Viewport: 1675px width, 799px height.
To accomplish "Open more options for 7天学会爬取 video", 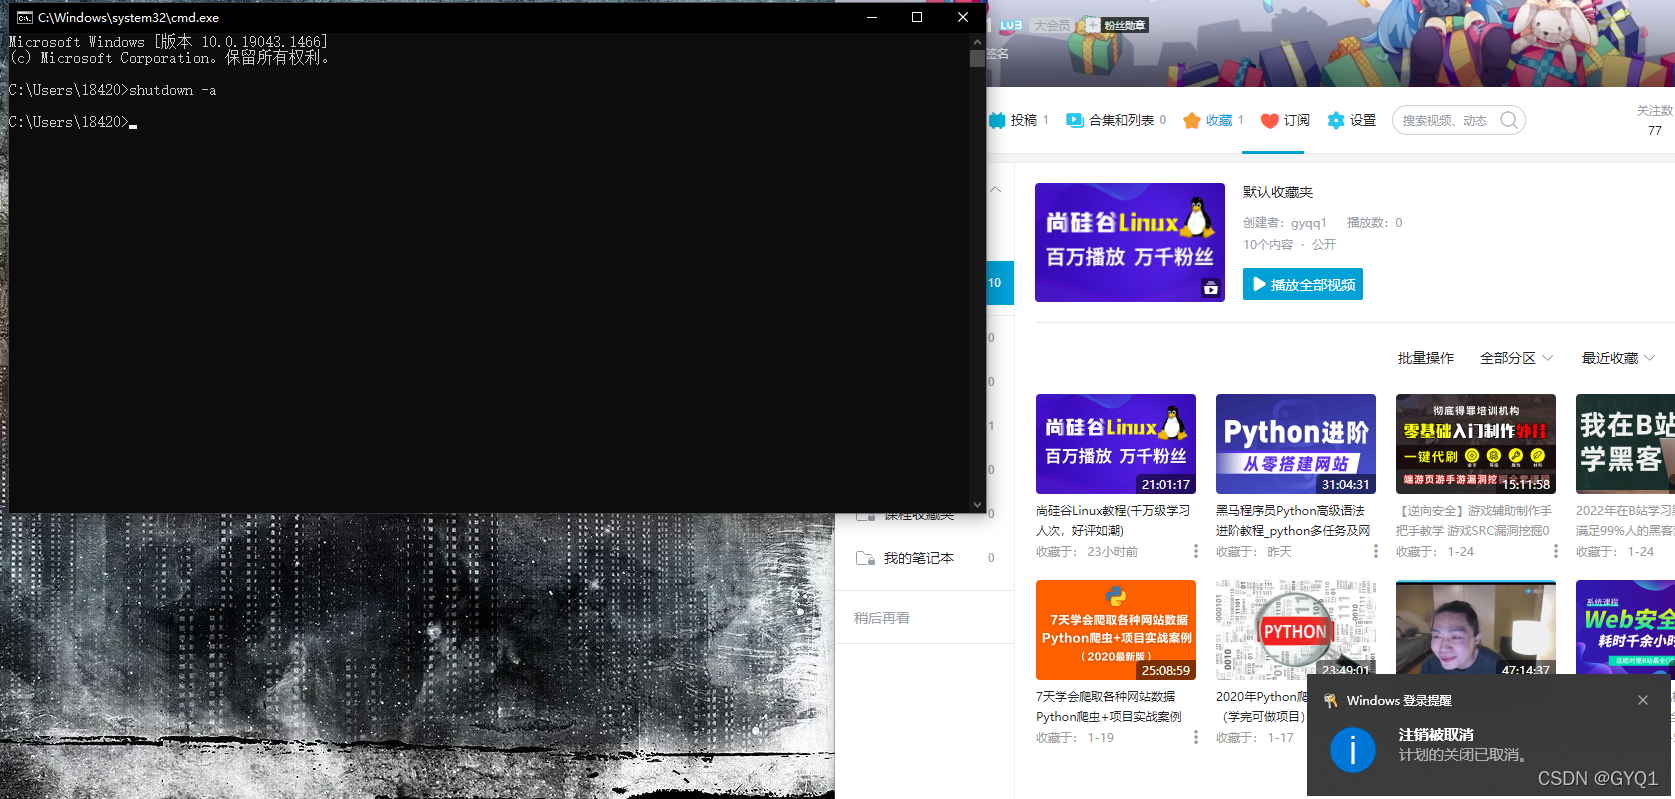I will click(1195, 737).
